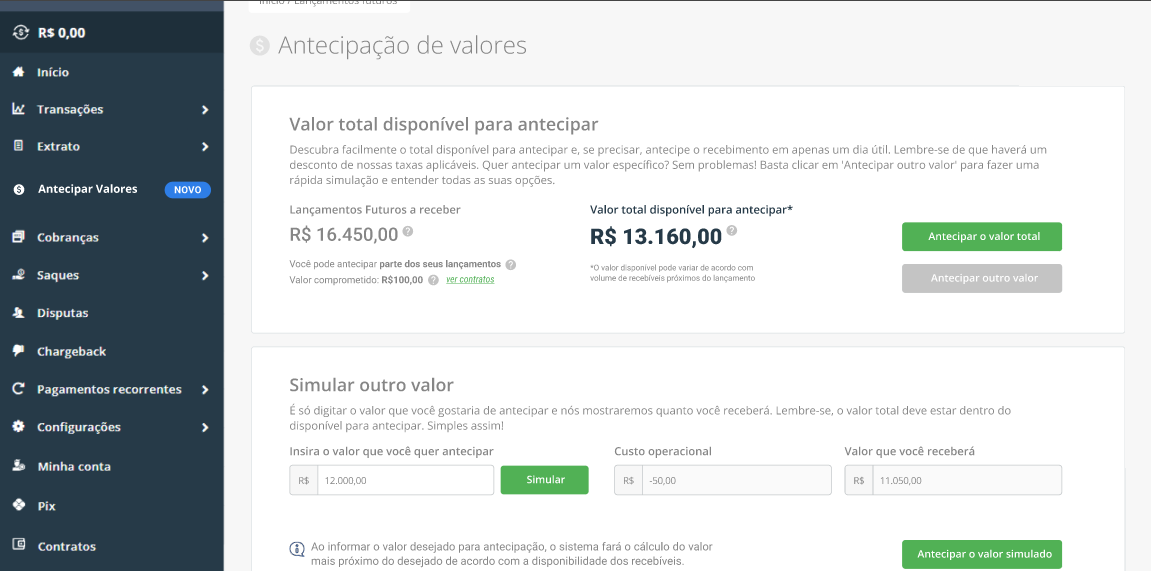Click the Contratos wallet icon
Screen dimensions: 1151x571
(x=19, y=545)
